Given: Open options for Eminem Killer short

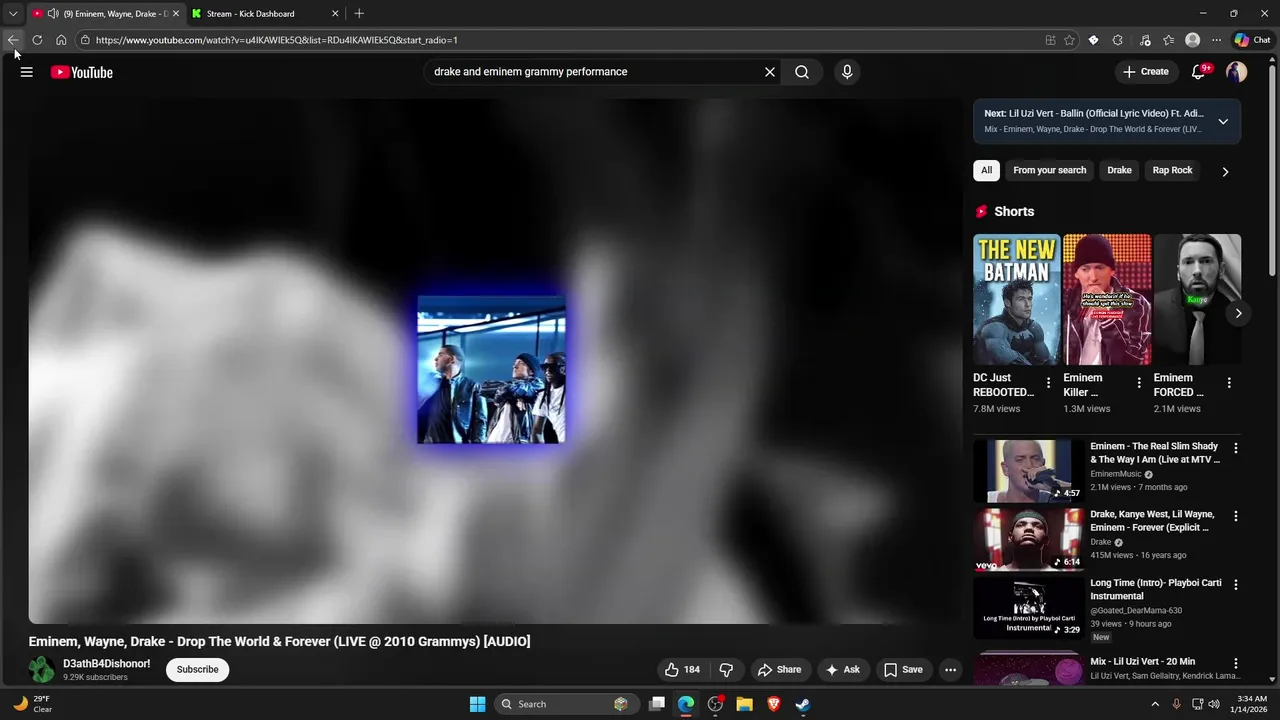Looking at the screenshot, I should pos(1139,383).
